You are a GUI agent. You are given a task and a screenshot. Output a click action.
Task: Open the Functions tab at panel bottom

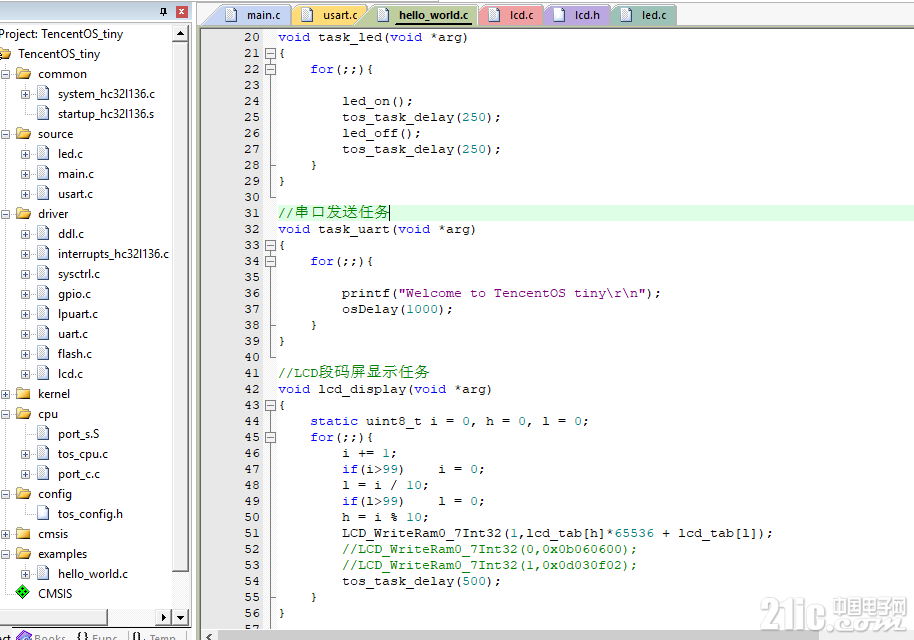[97, 636]
